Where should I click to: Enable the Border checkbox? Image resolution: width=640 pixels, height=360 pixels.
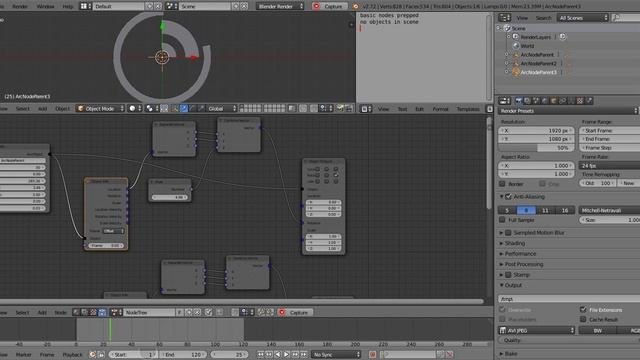pyautogui.click(x=502, y=184)
